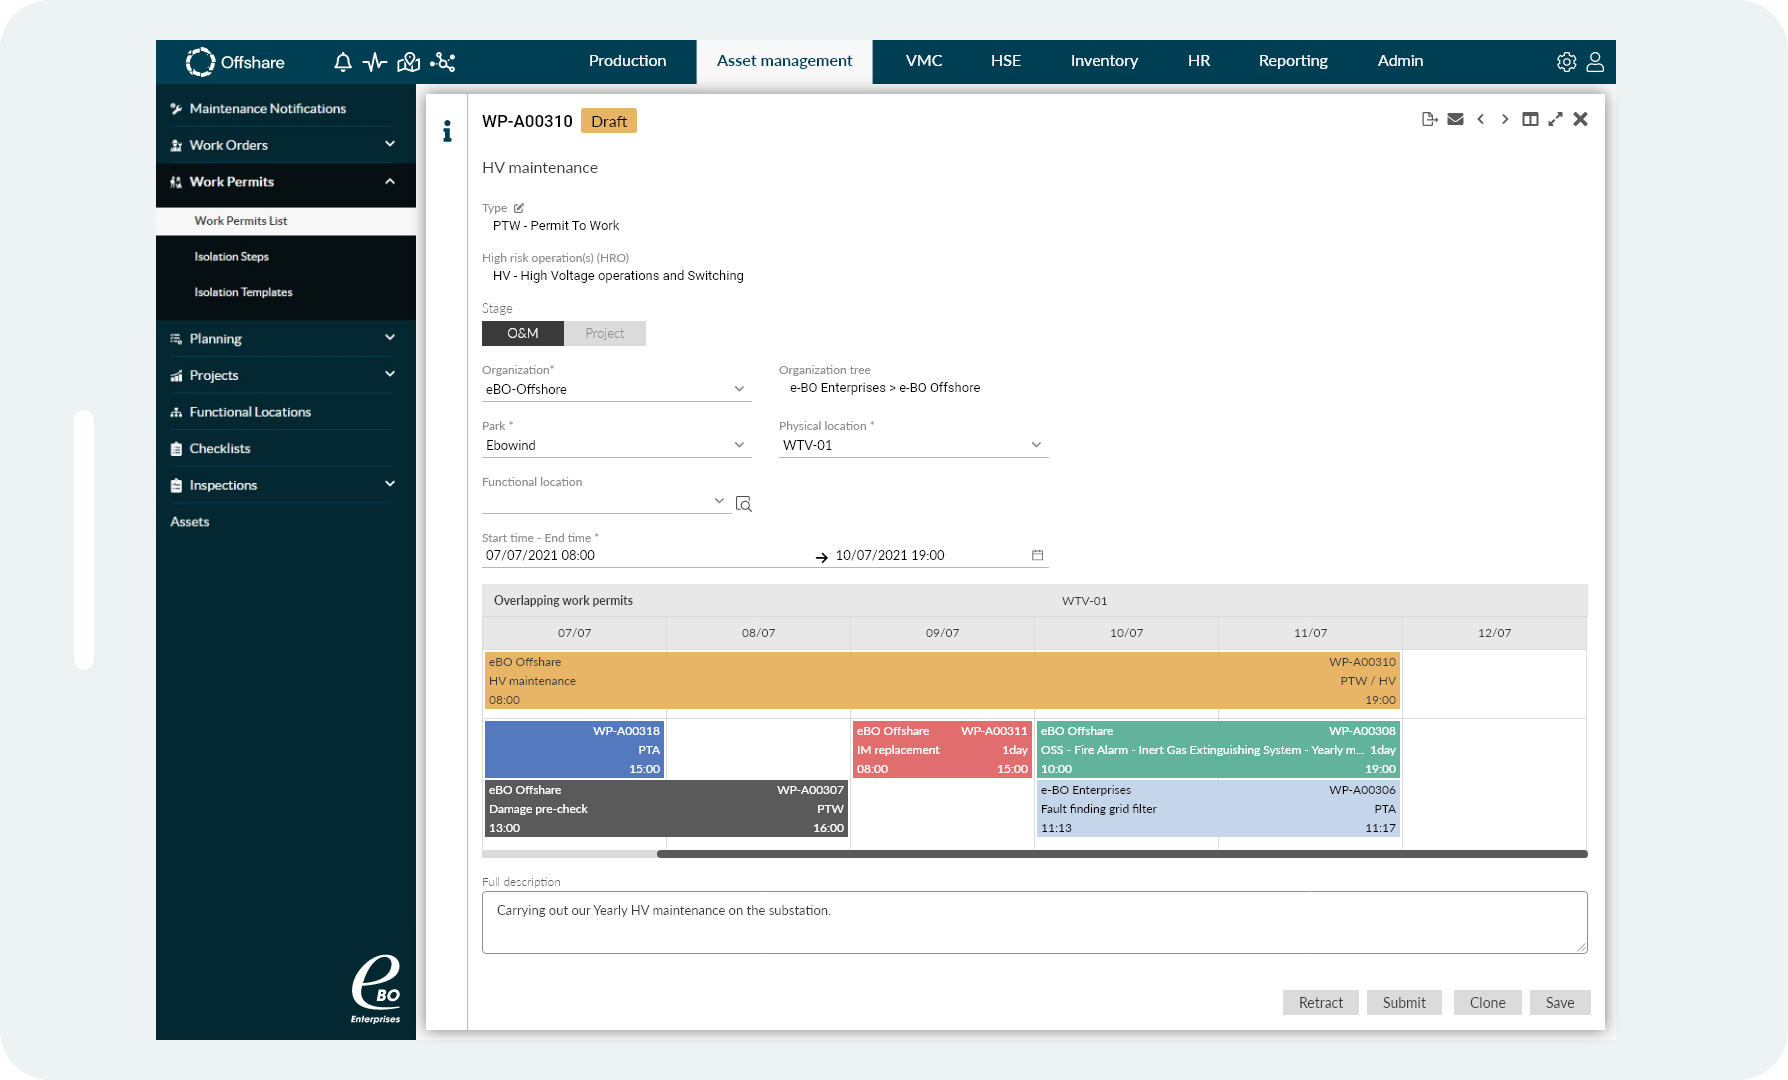The height and width of the screenshot is (1080, 1788).
Task: Export the work permit document
Action: (x=1430, y=119)
